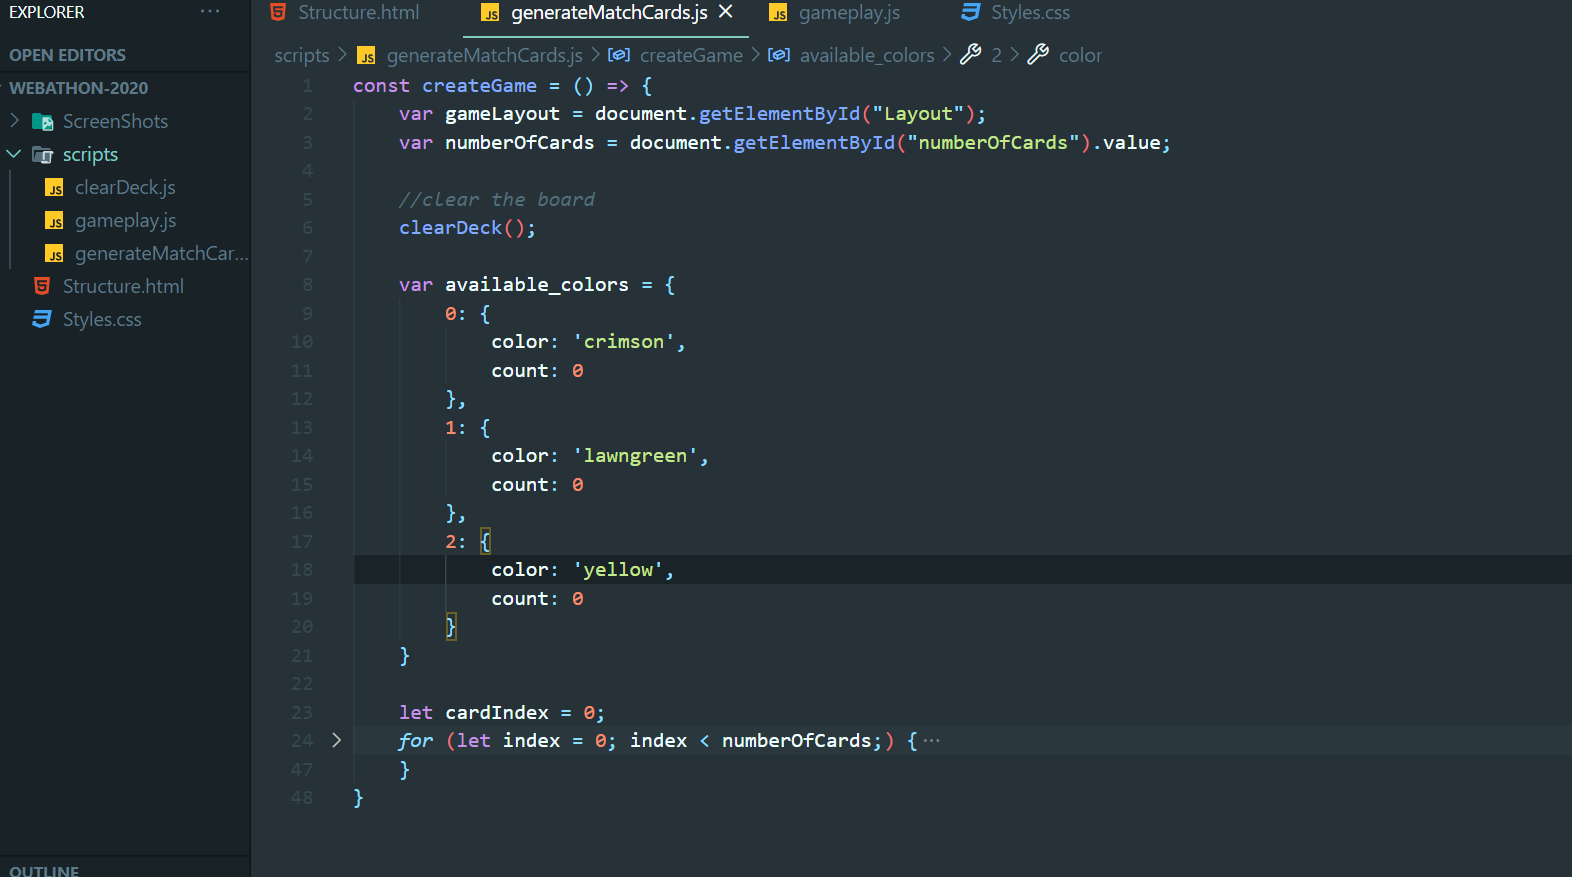Viewport: 1572px width, 877px height.
Task: Click "numberOfCards" string on line 3
Action: click(x=993, y=143)
